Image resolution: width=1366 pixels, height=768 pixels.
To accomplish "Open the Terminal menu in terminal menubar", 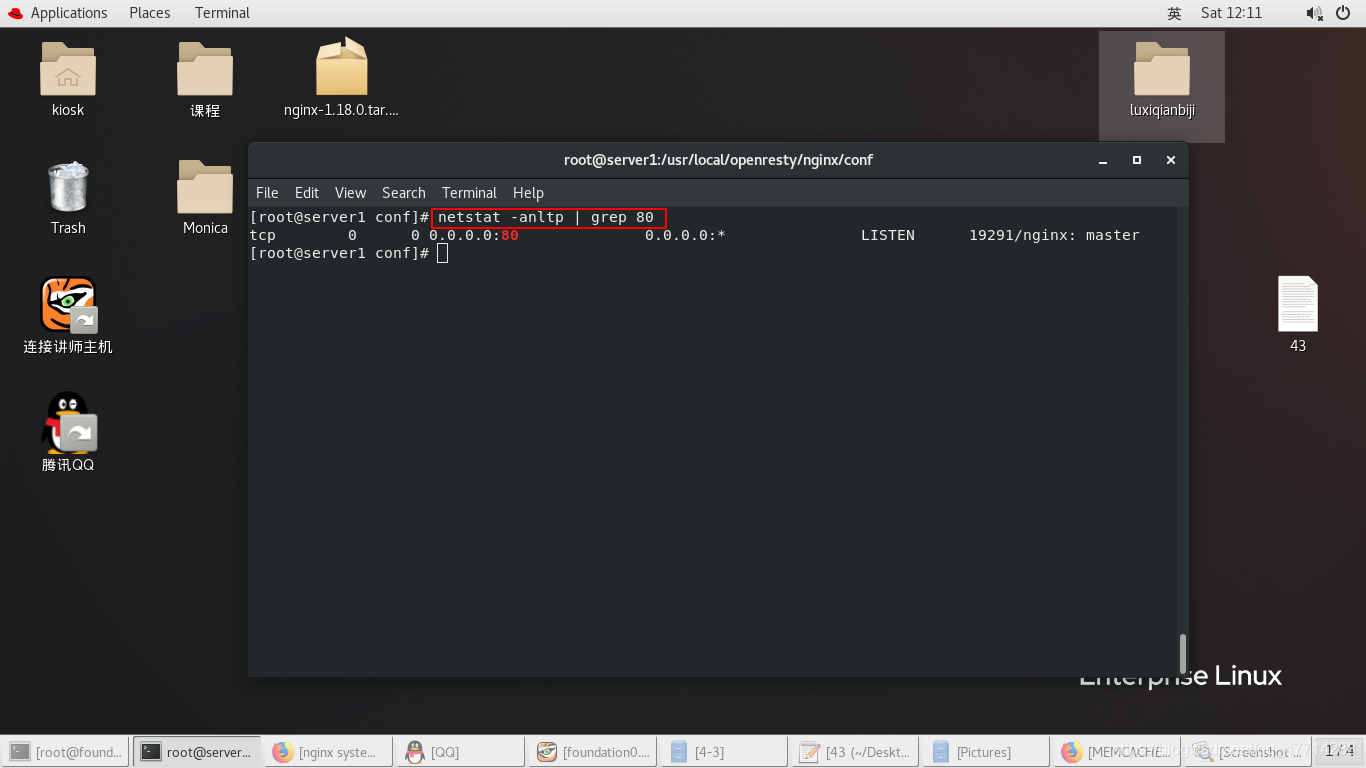I will pos(469,193).
